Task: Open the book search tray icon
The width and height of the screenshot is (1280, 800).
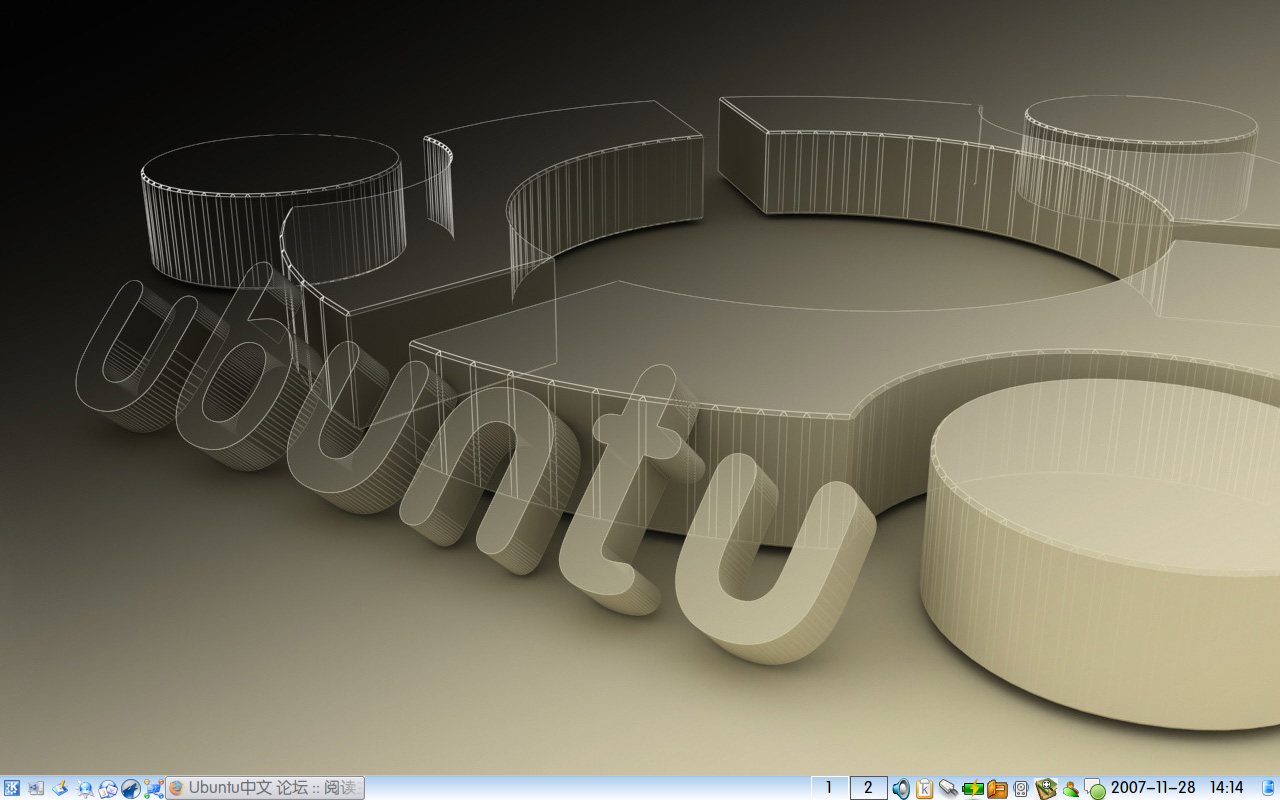Action: pos(1046,788)
